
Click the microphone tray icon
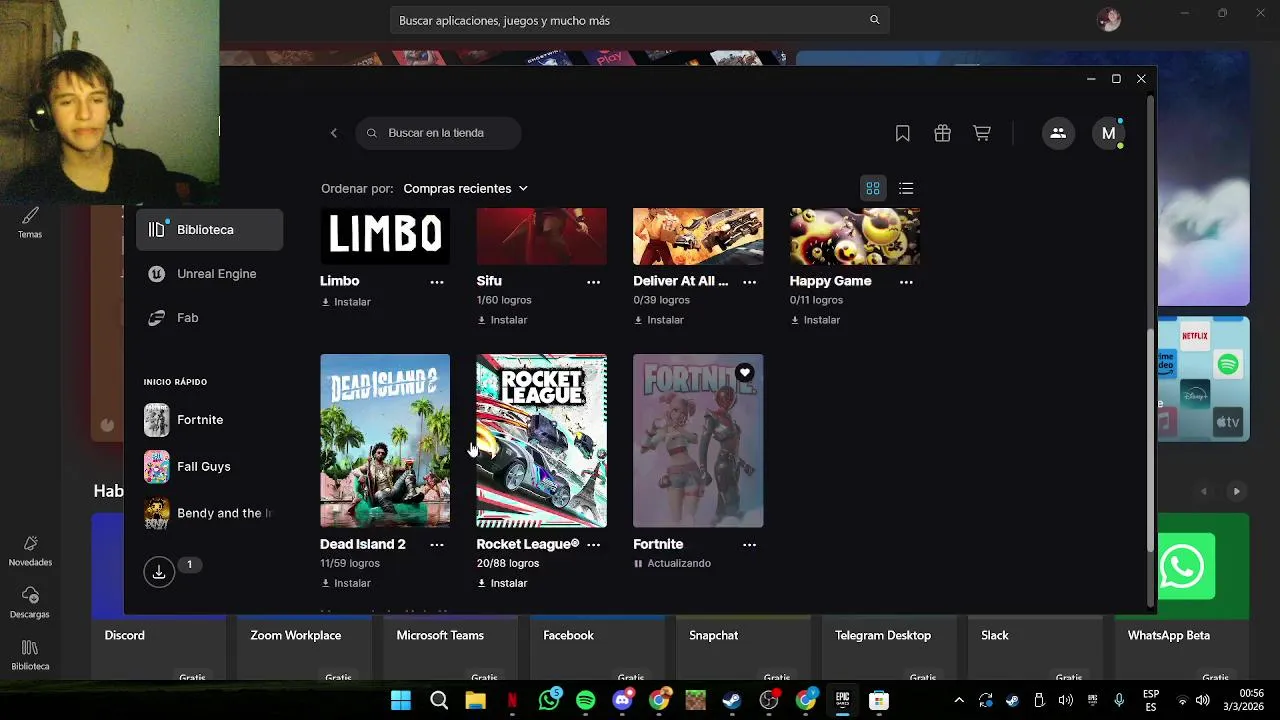pos(1119,700)
